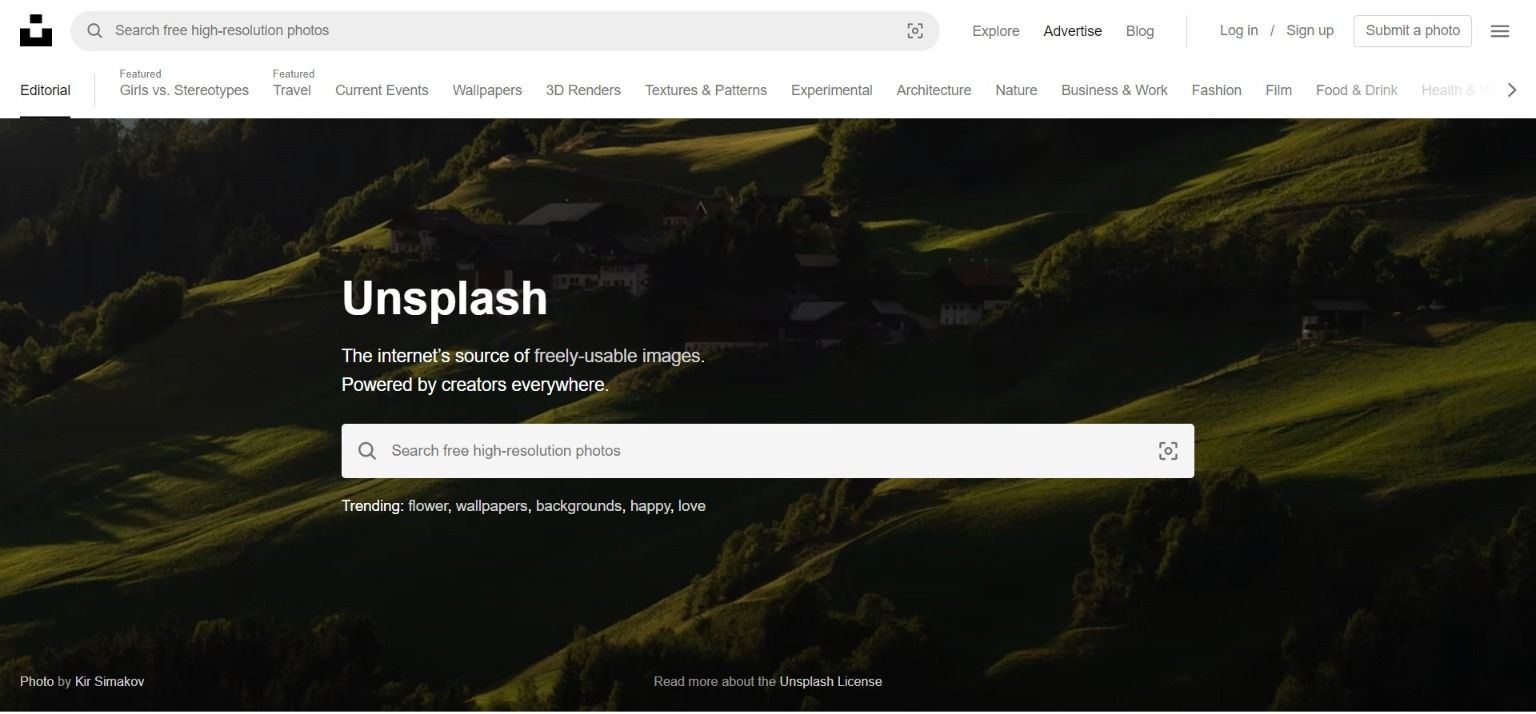Open Experimental topic

click(832, 90)
